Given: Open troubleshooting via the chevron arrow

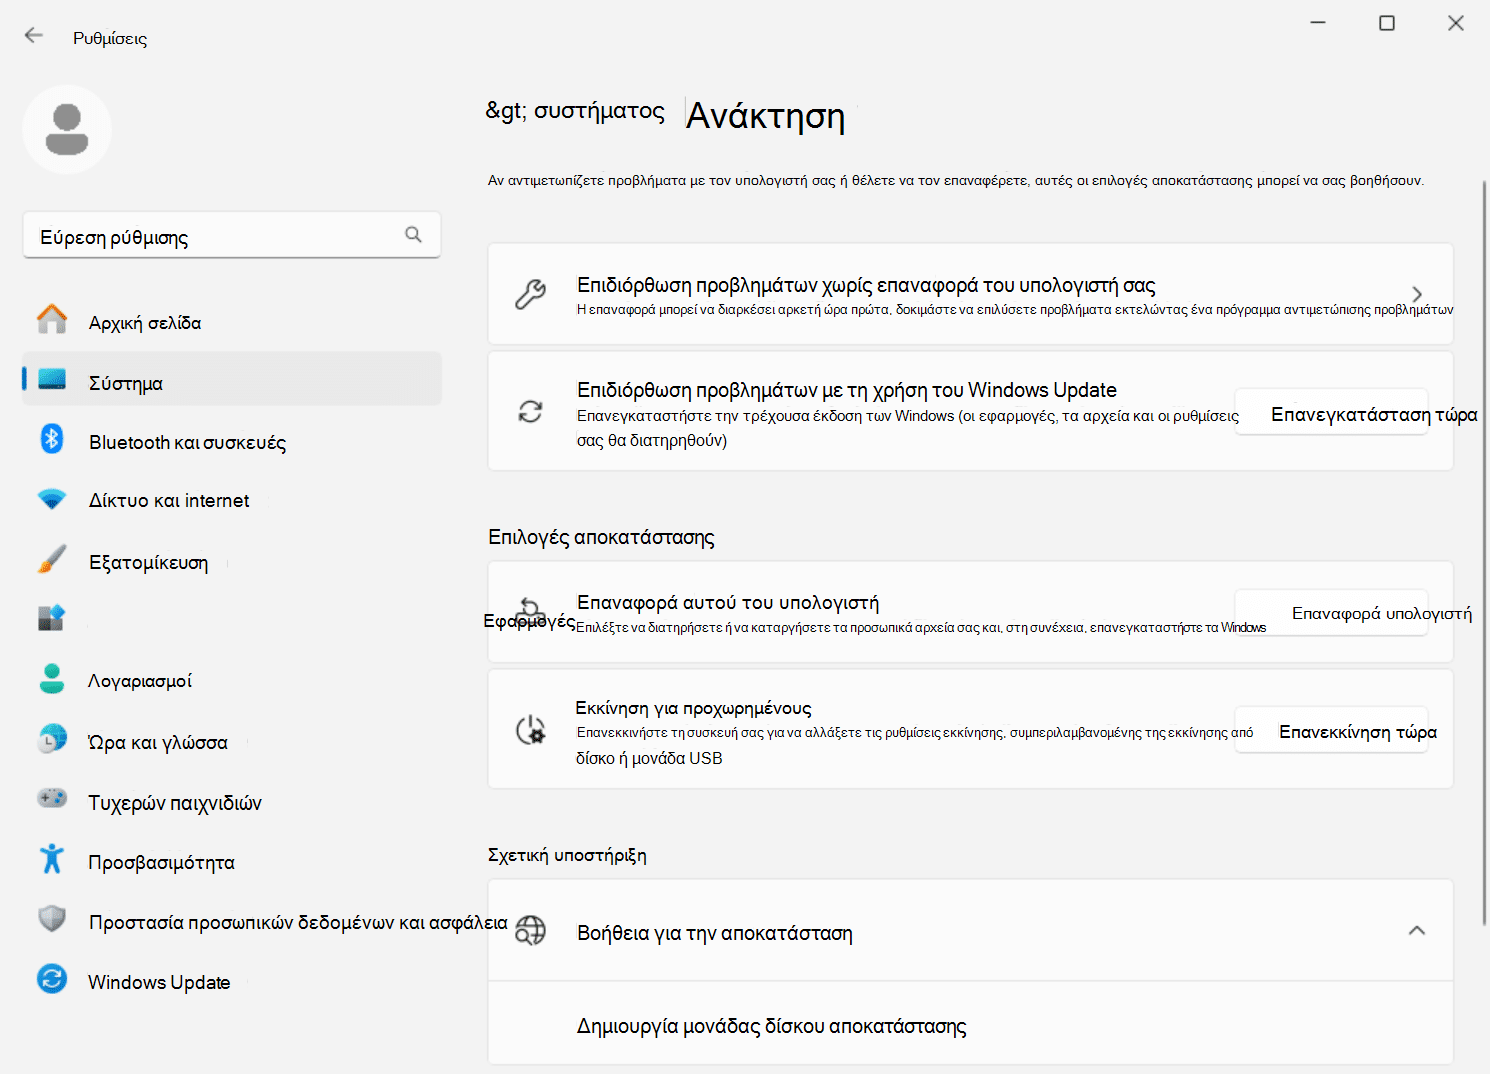Looking at the screenshot, I should pos(1416,294).
